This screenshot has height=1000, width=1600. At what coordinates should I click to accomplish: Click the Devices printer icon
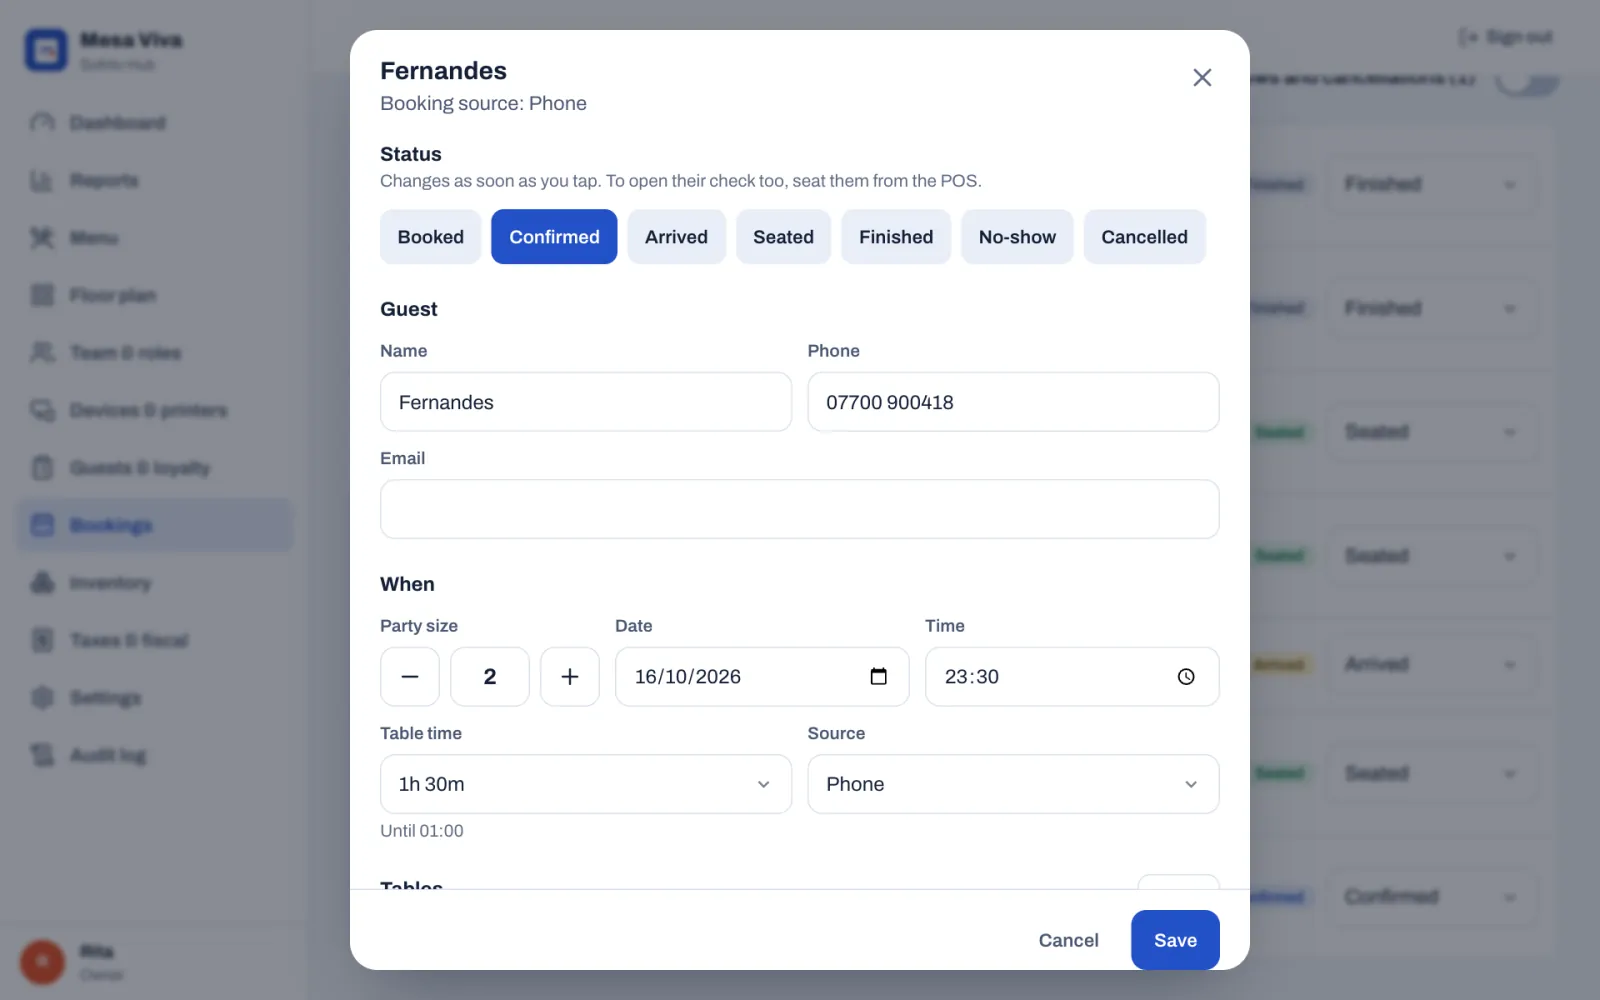coord(42,410)
